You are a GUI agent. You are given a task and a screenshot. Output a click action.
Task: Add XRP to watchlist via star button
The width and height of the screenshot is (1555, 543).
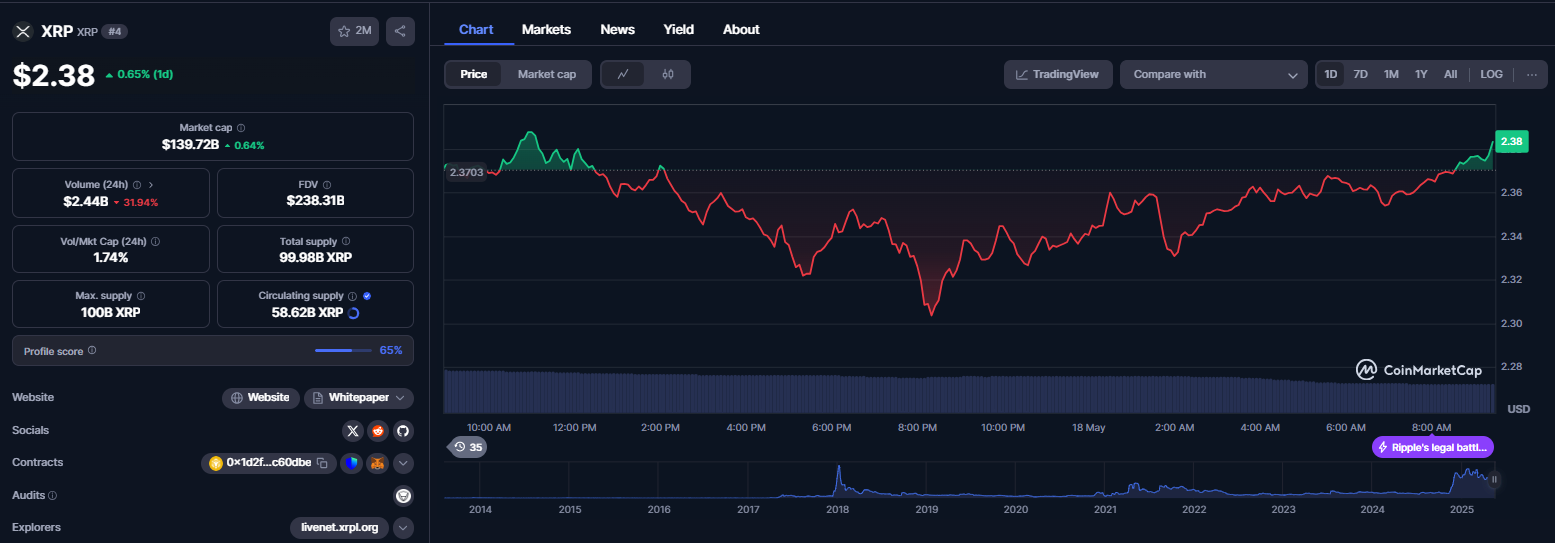(x=354, y=31)
